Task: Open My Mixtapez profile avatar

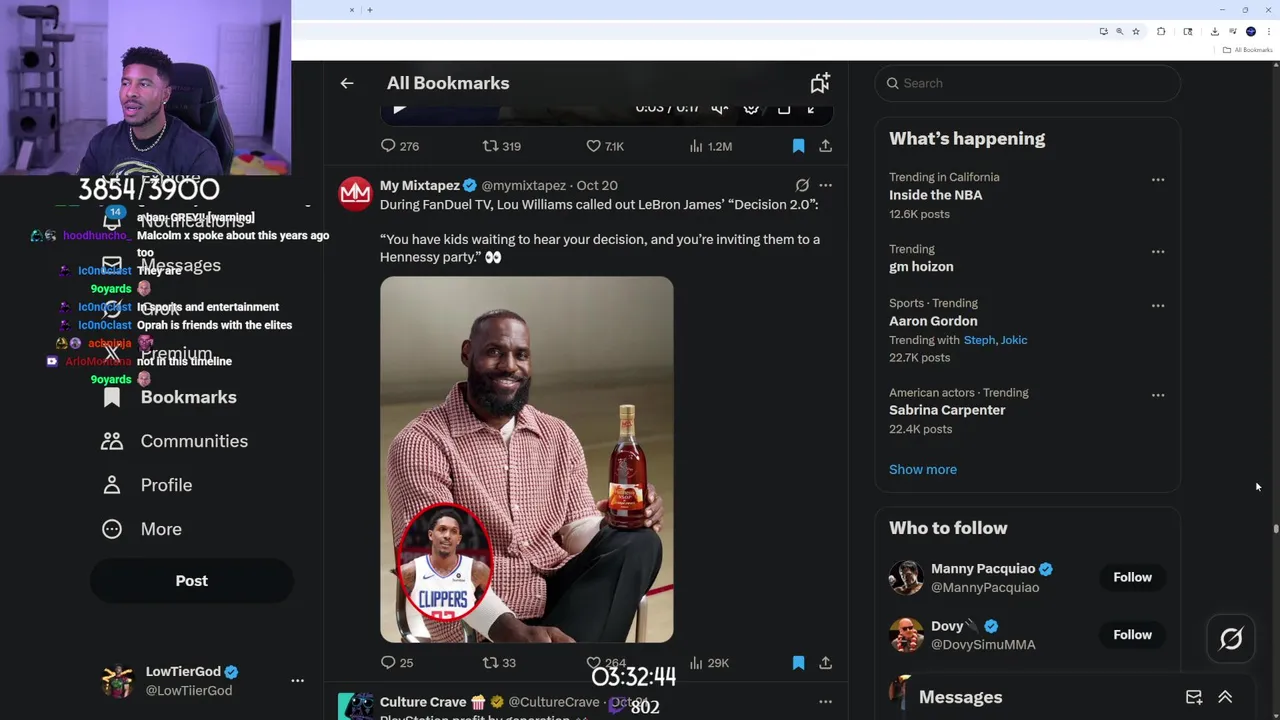Action: click(355, 193)
